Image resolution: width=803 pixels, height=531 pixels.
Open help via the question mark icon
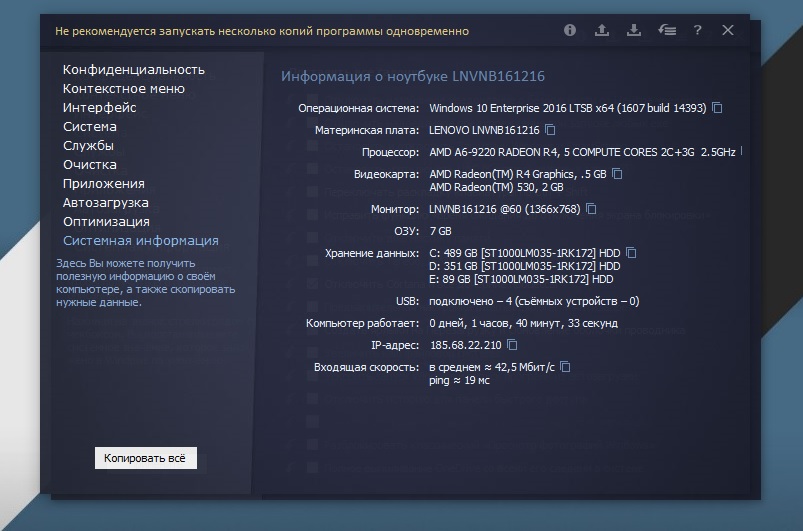(697, 30)
